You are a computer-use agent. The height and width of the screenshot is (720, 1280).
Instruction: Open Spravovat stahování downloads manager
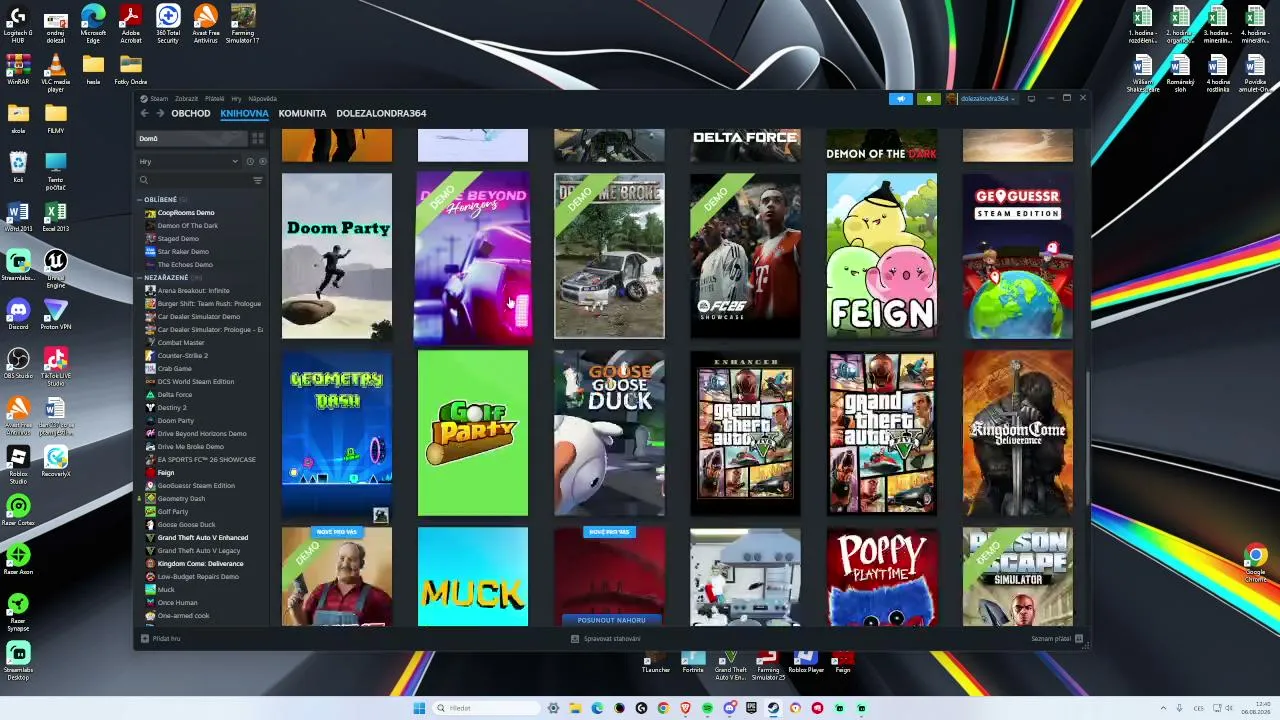[607, 638]
